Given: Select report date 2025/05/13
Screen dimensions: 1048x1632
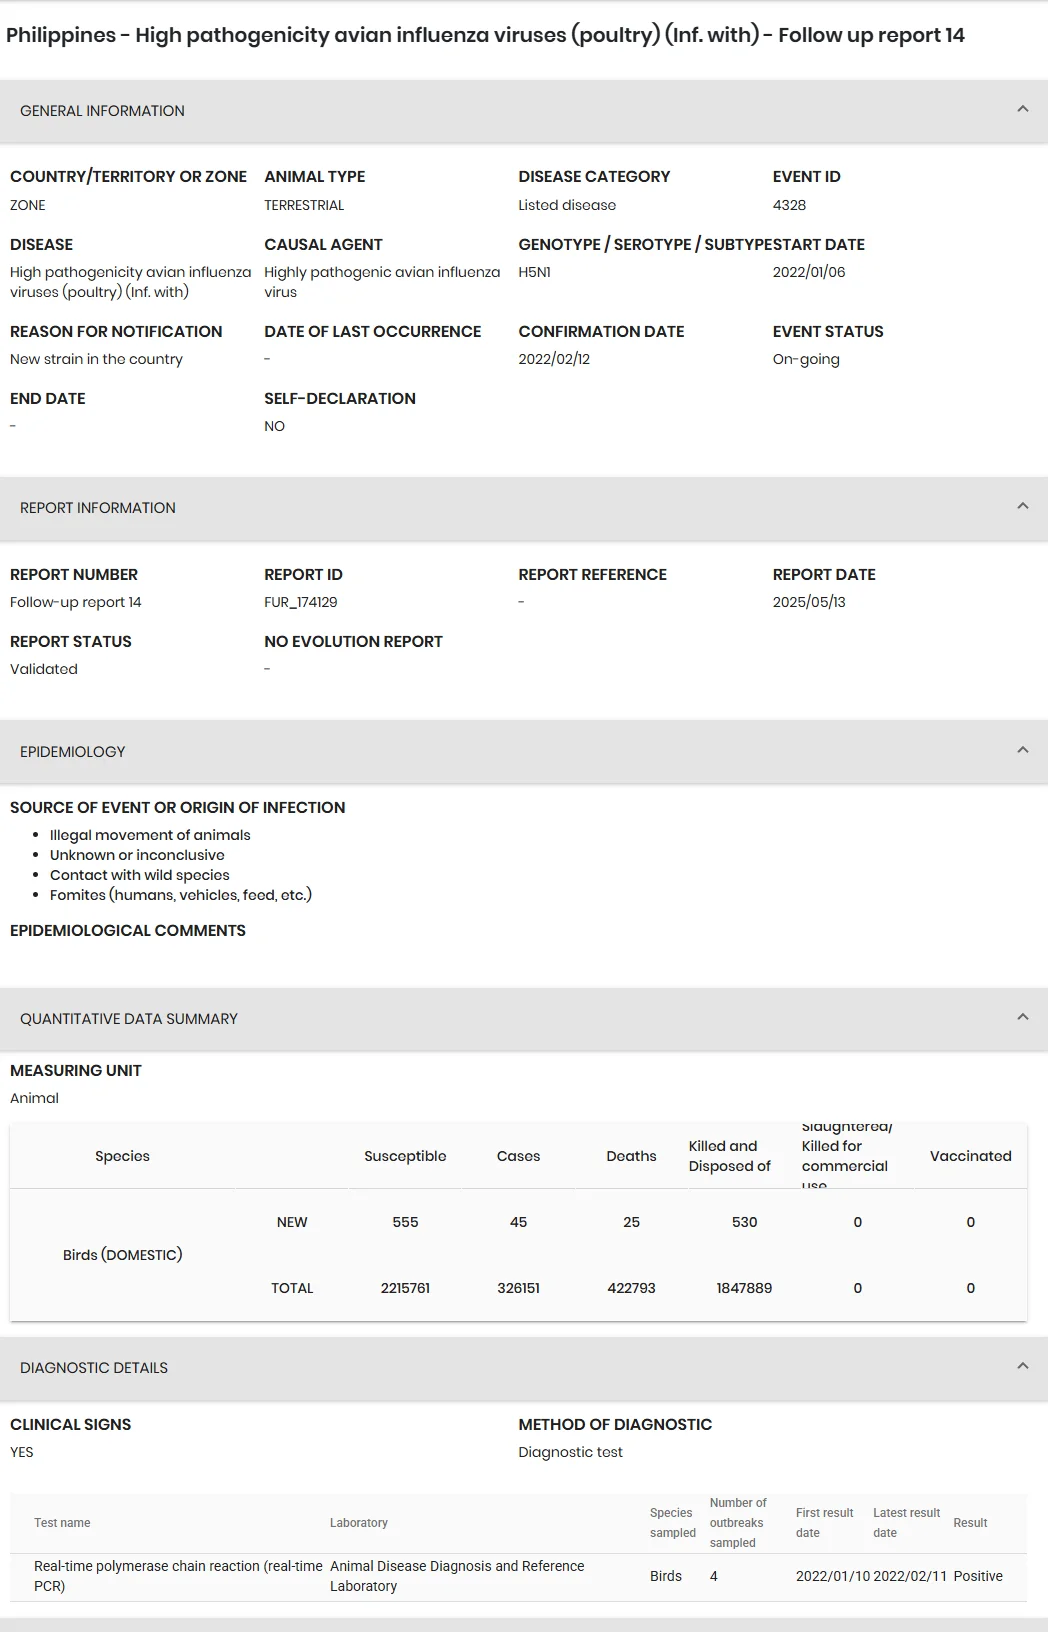Looking at the screenshot, I should 809,602.
